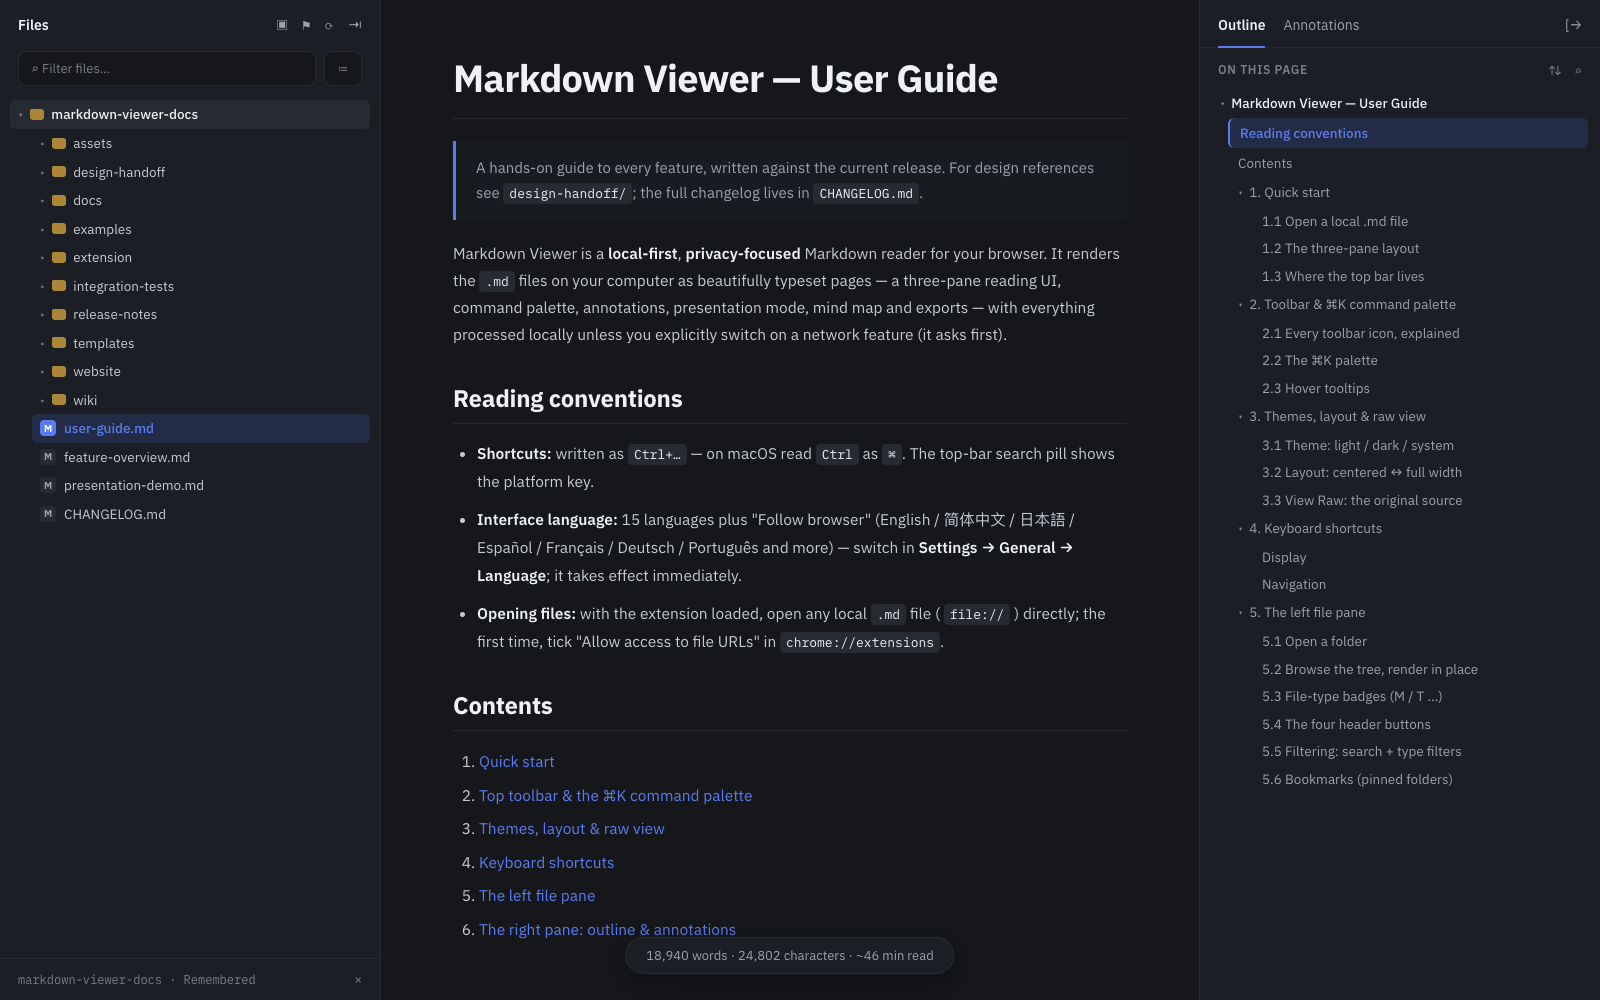Expand the docs folder arrow
Screen dimensions: 1600x1000
tap(42, 201)
